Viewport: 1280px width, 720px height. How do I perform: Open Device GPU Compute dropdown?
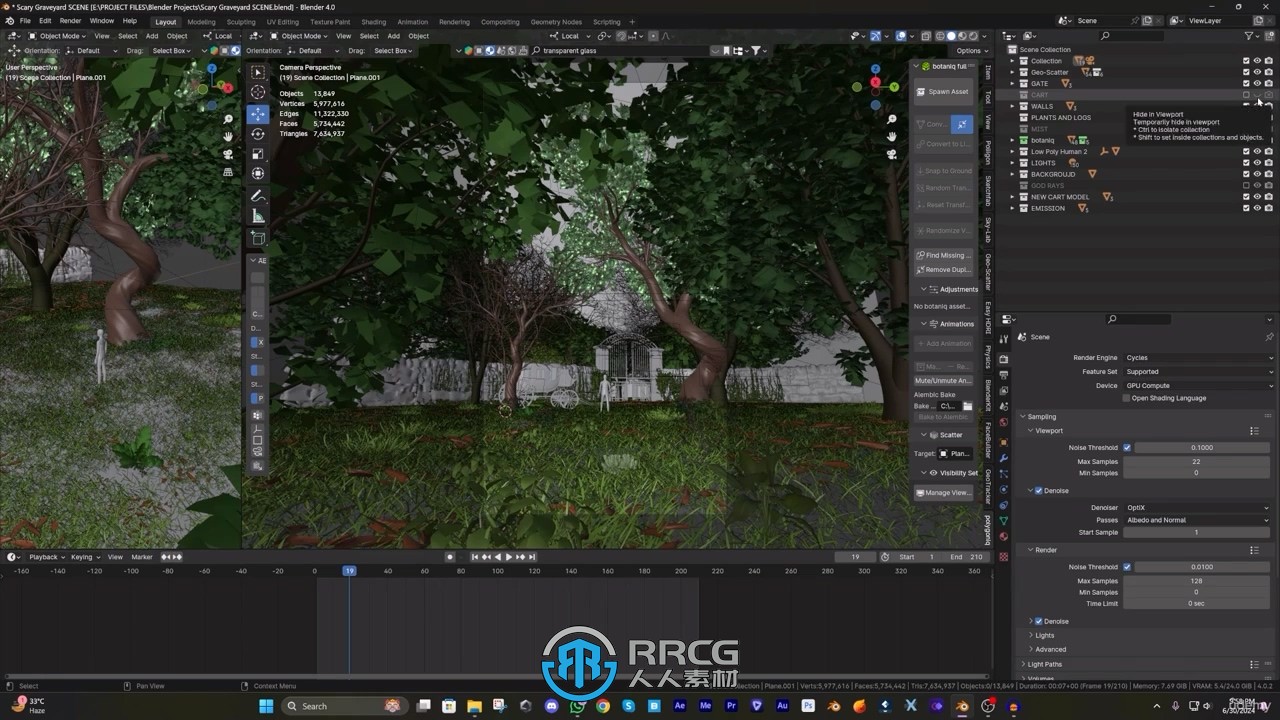[x=1199, y=386]
